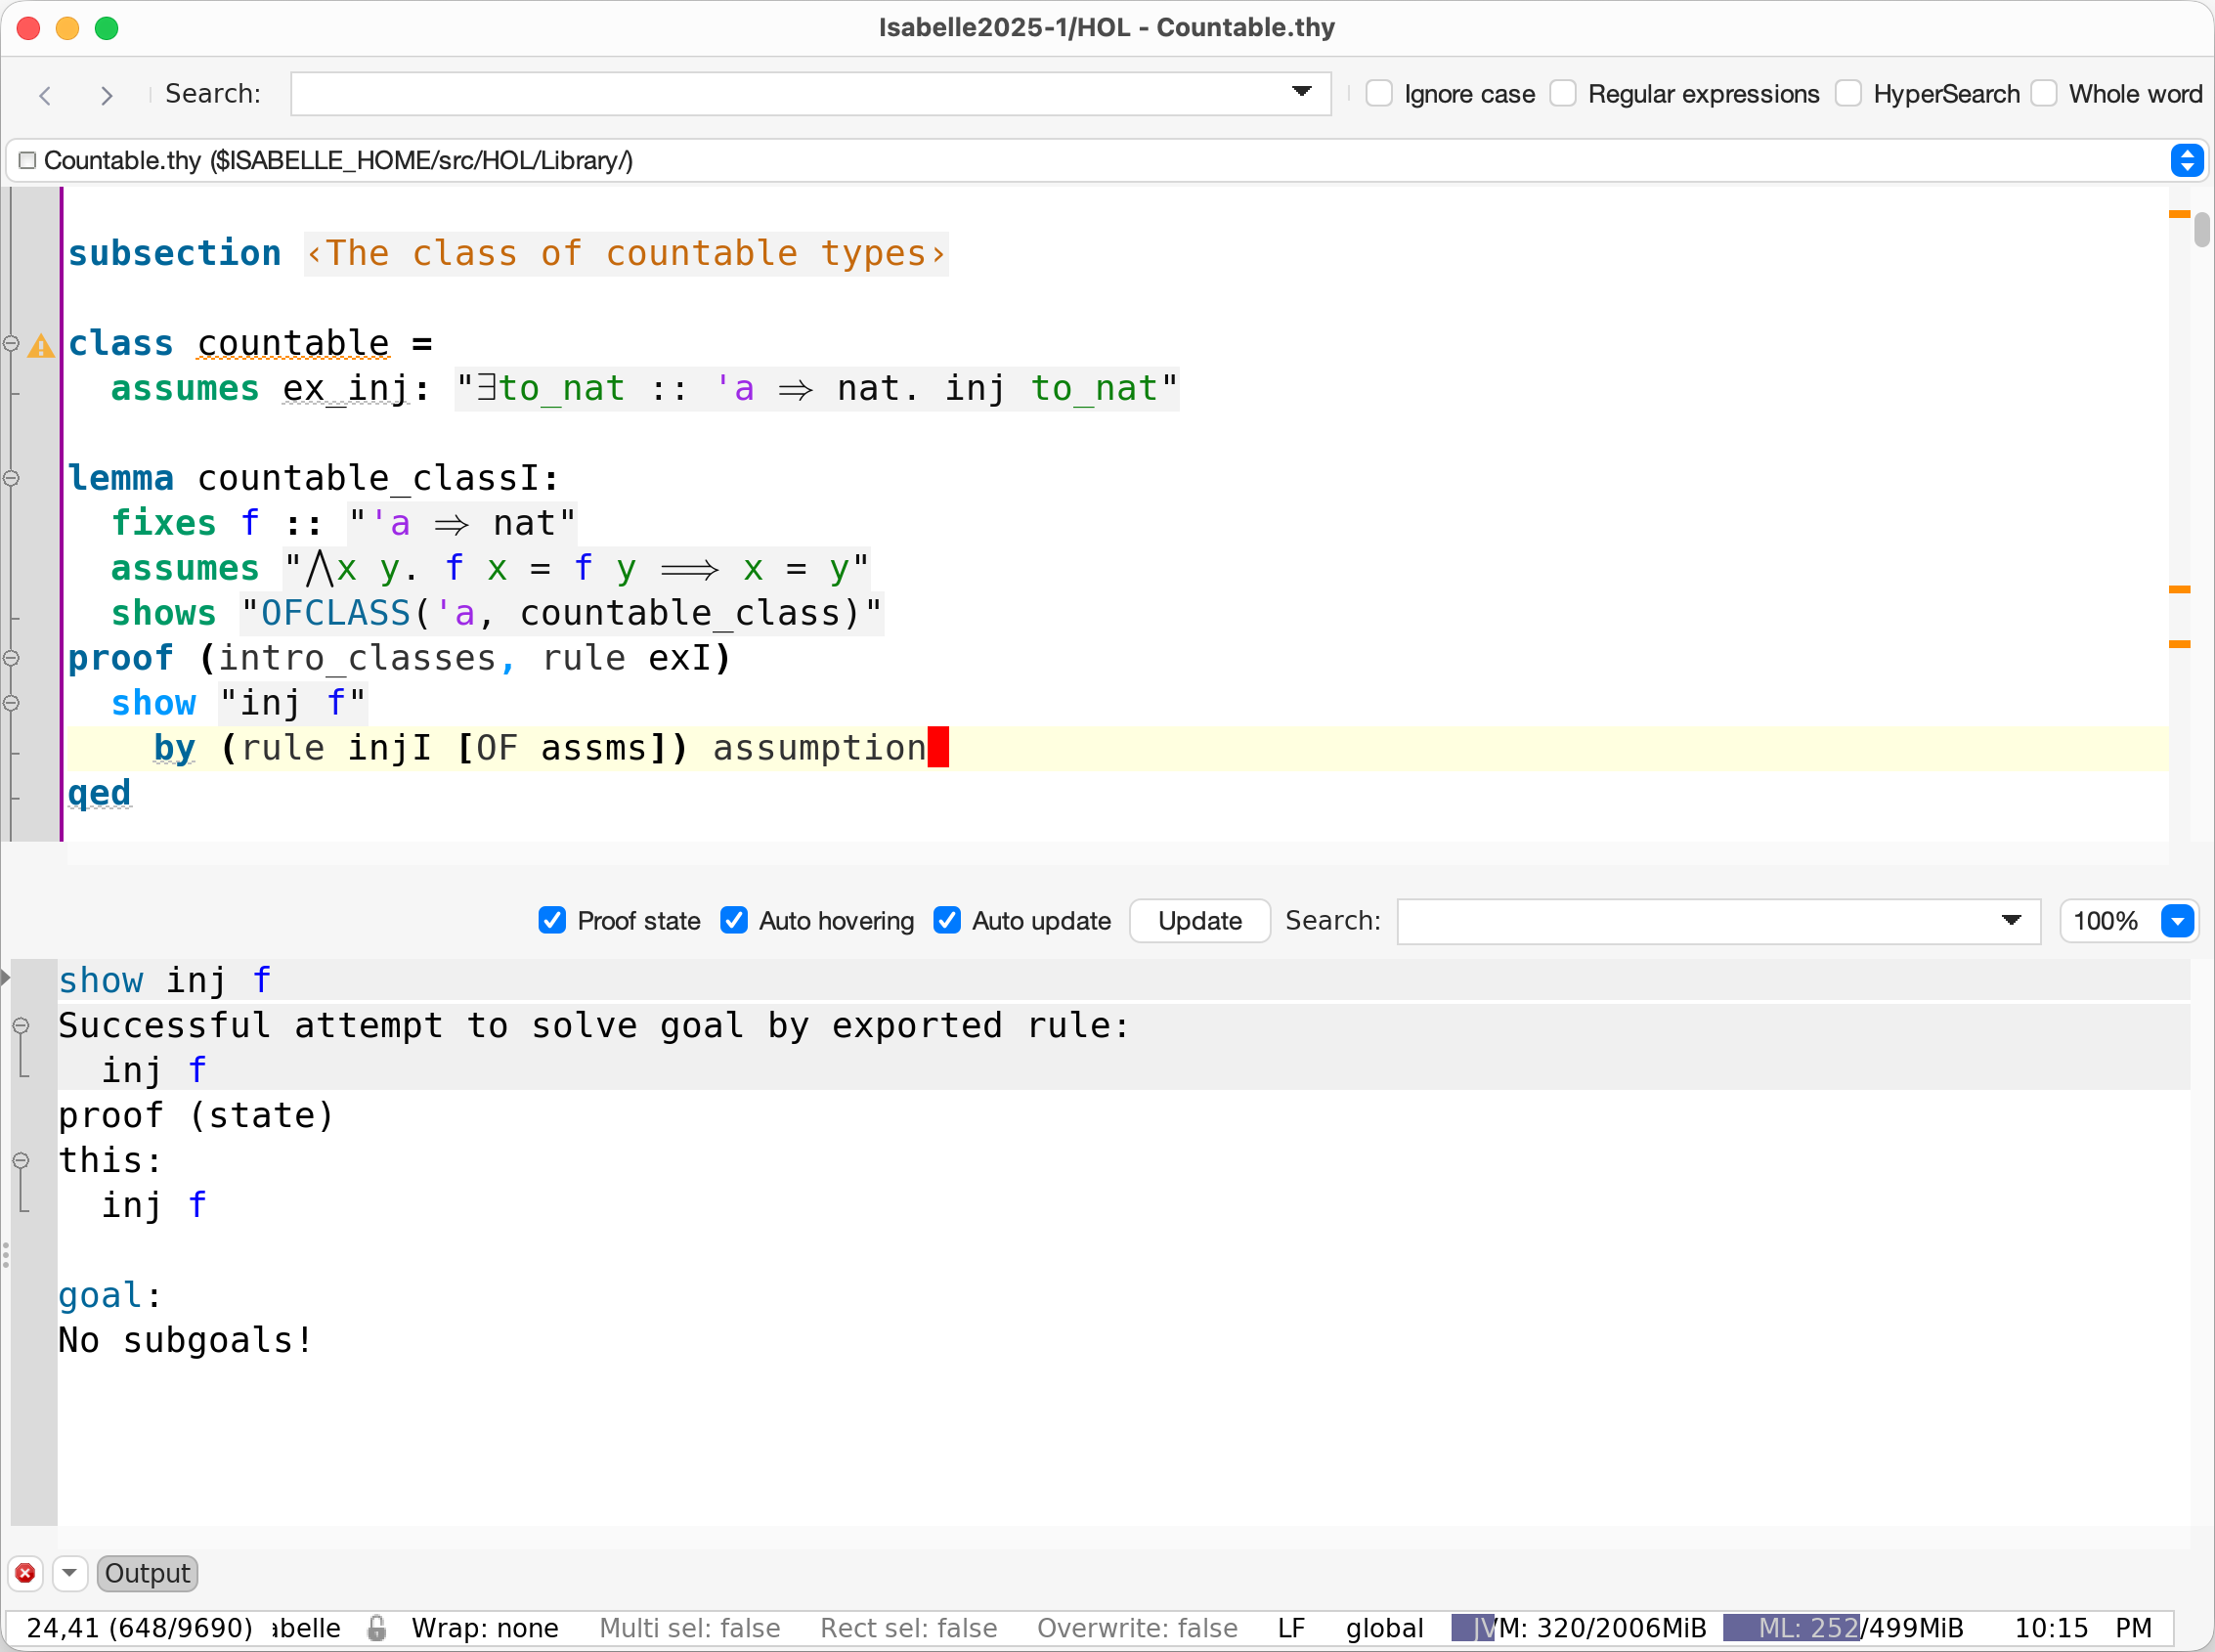Open the 100% zoom level dropdown
Screen dimensions: 2215x1652
coord(2177,921)
